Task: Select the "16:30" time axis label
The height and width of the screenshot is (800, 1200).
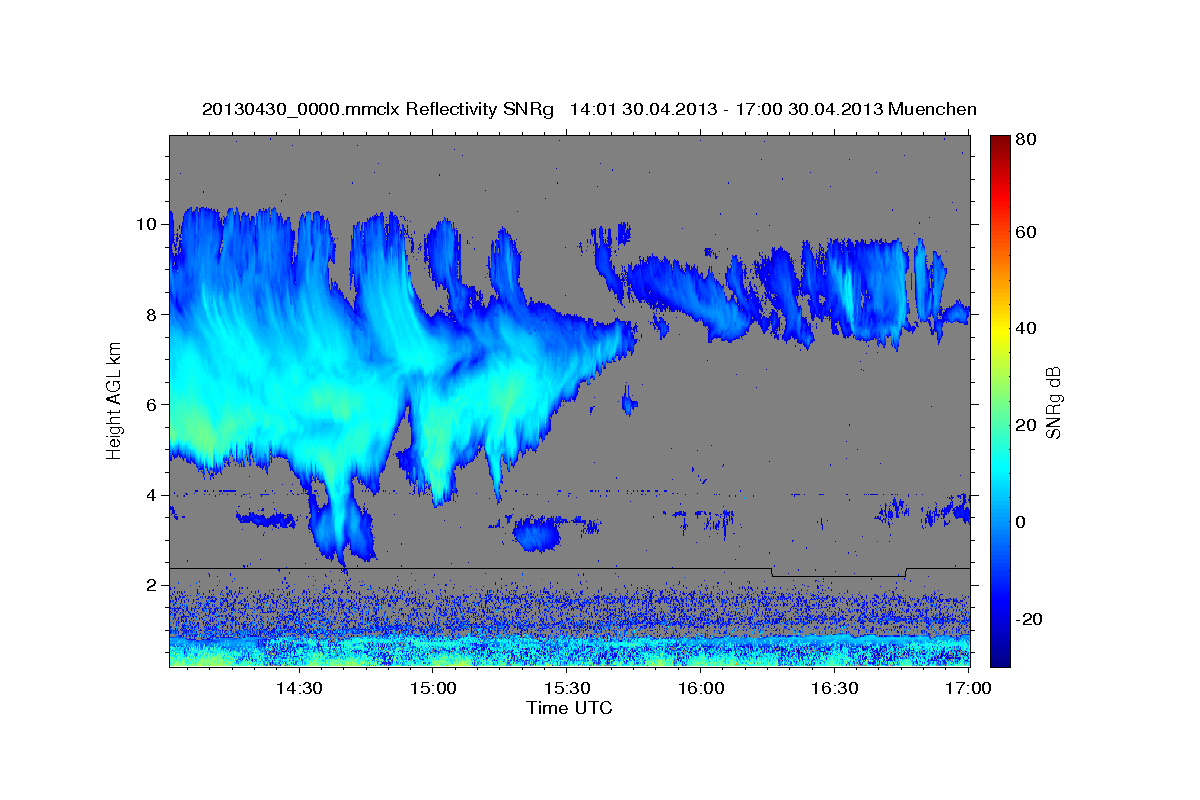Action: pyautogui.click(x=835, y=689)
